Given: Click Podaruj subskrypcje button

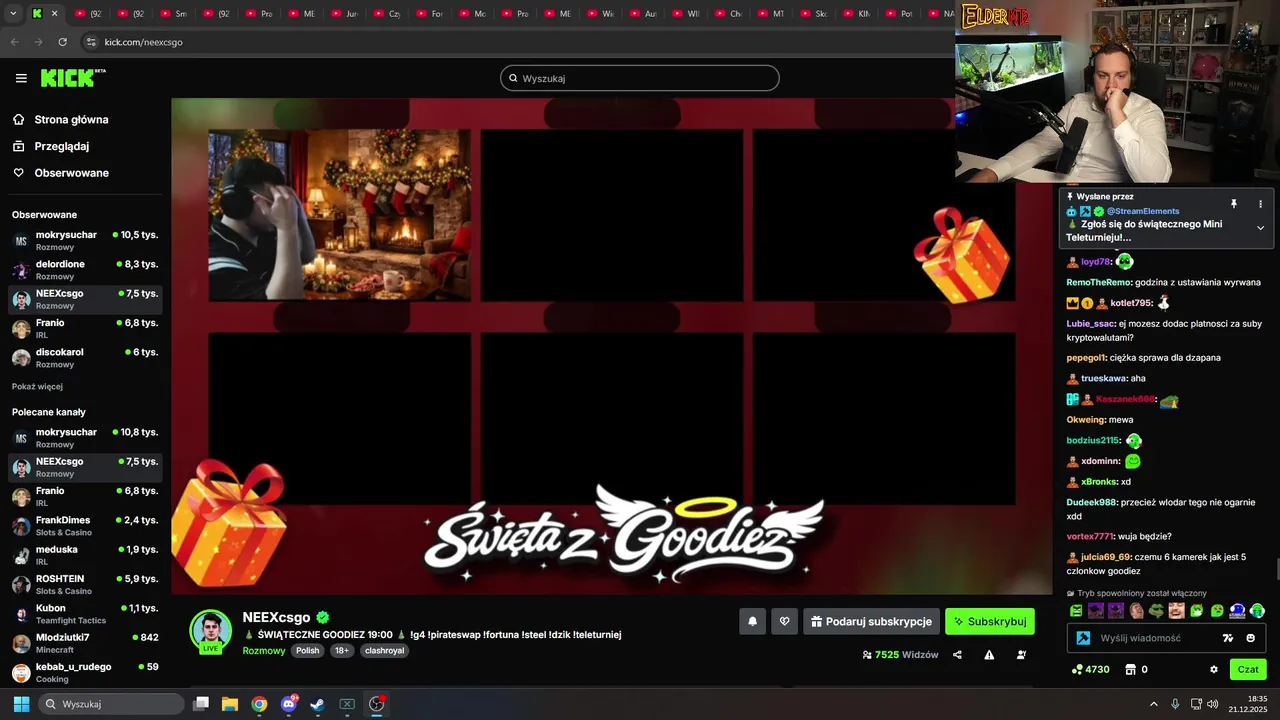Looking at the screenshot, I should pyautogui.click(x=871, y=621).
